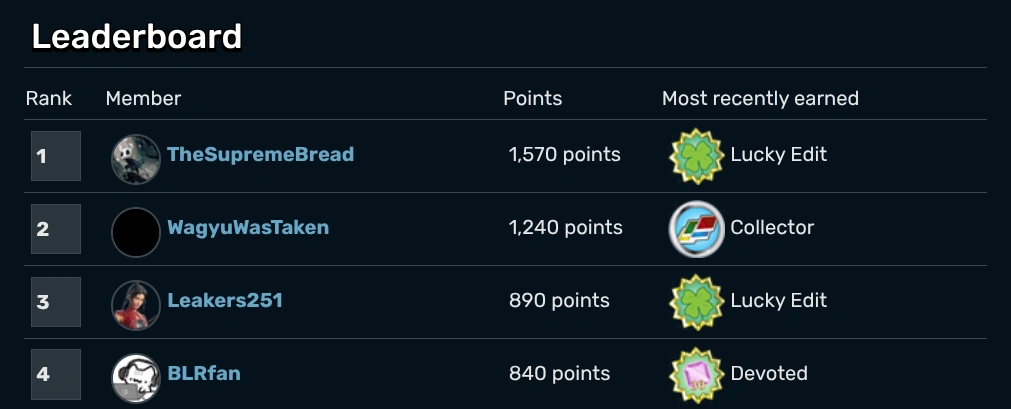This screenshot has width=1011, height=409.
Task: Click Leakers251's Lucky Edit clover badge icon
Action: tap(694, 302)
